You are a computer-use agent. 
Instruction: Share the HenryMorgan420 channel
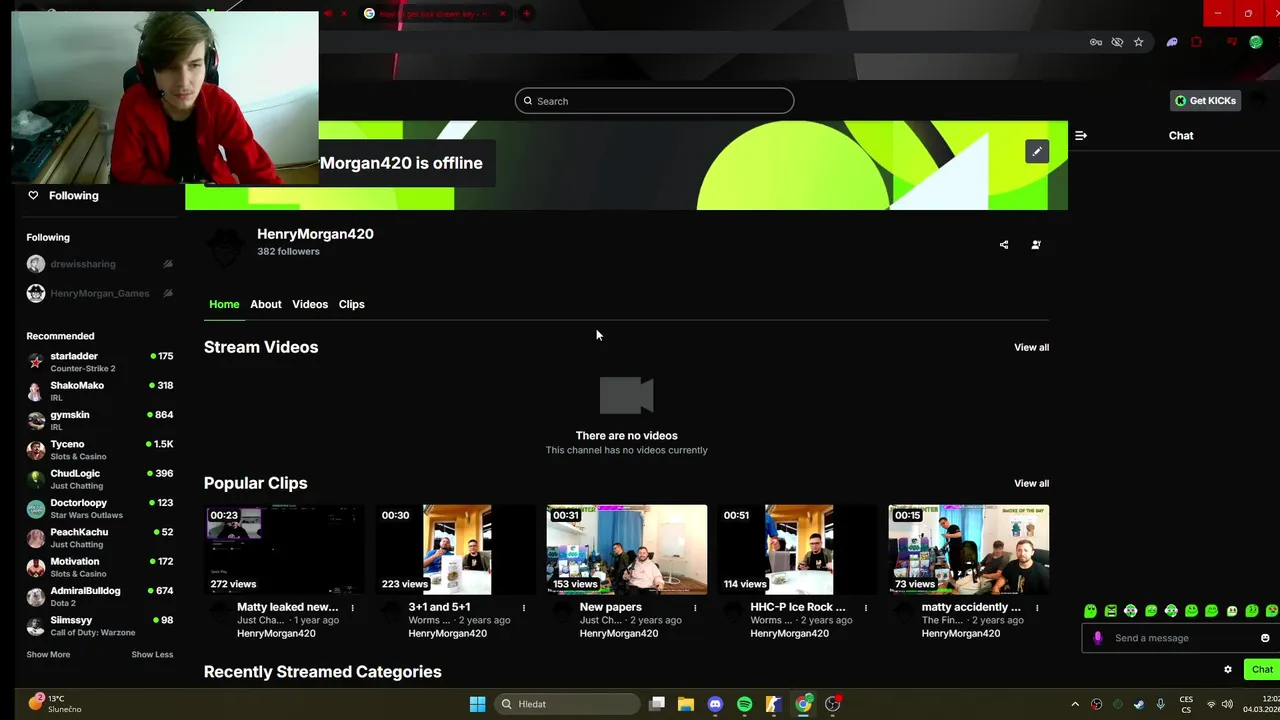[1004, 245]
